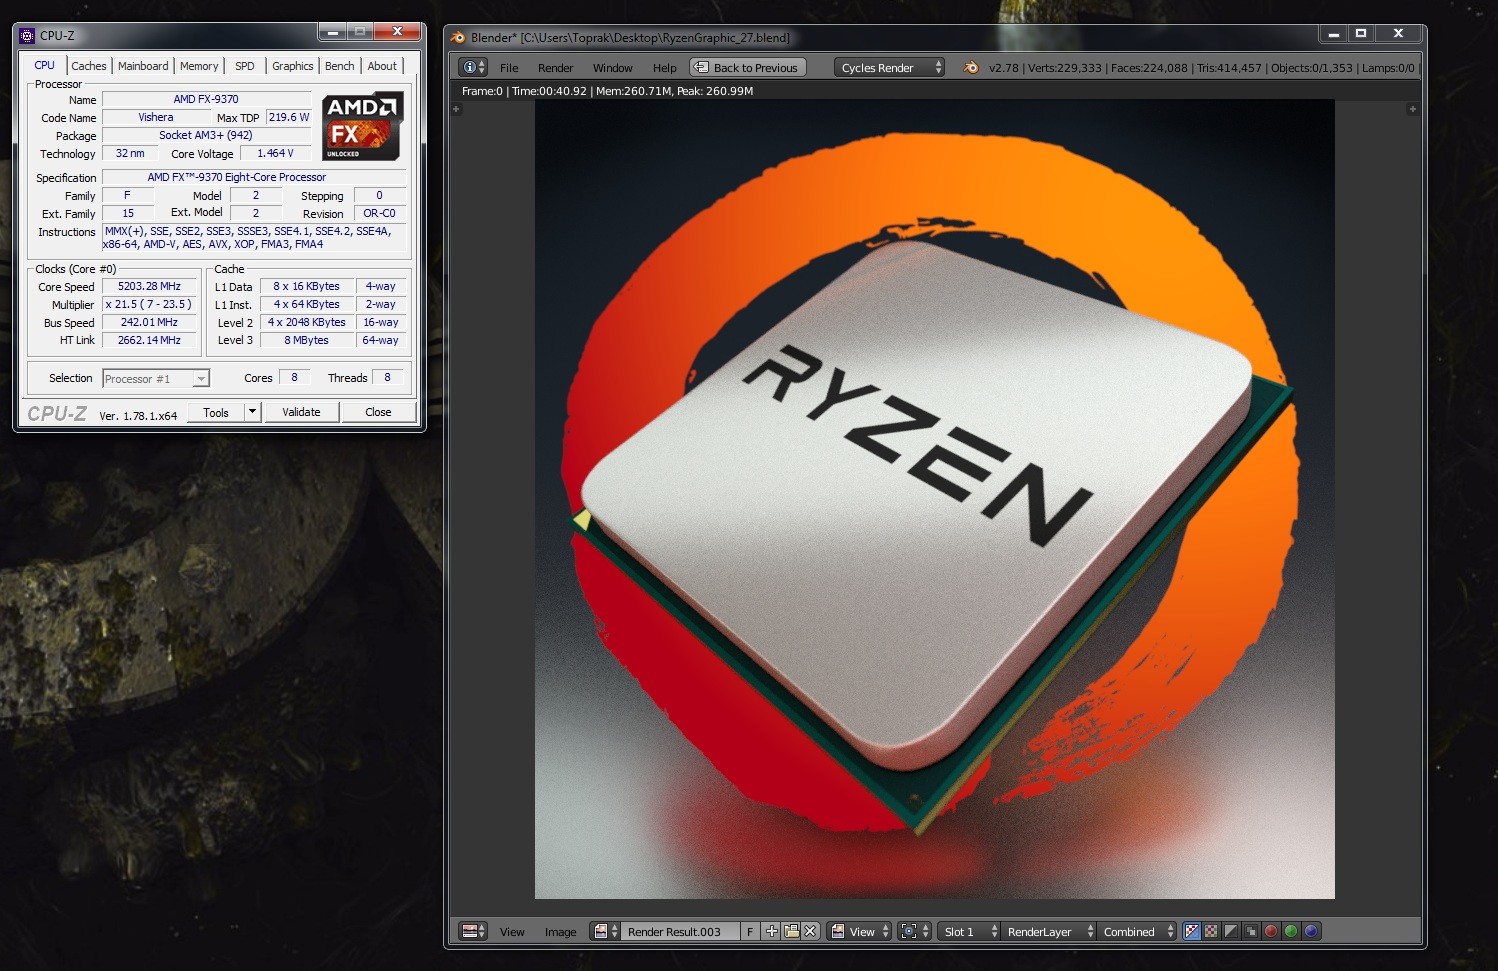Show Alpha channel only
Screen dimensions: 1498x971
coord(1231,931)
